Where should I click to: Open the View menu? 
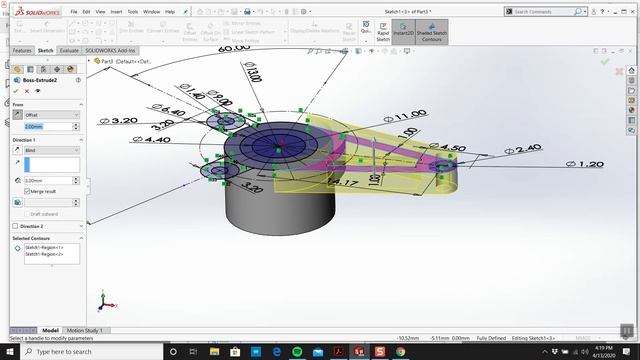click(x=100, y=12)
